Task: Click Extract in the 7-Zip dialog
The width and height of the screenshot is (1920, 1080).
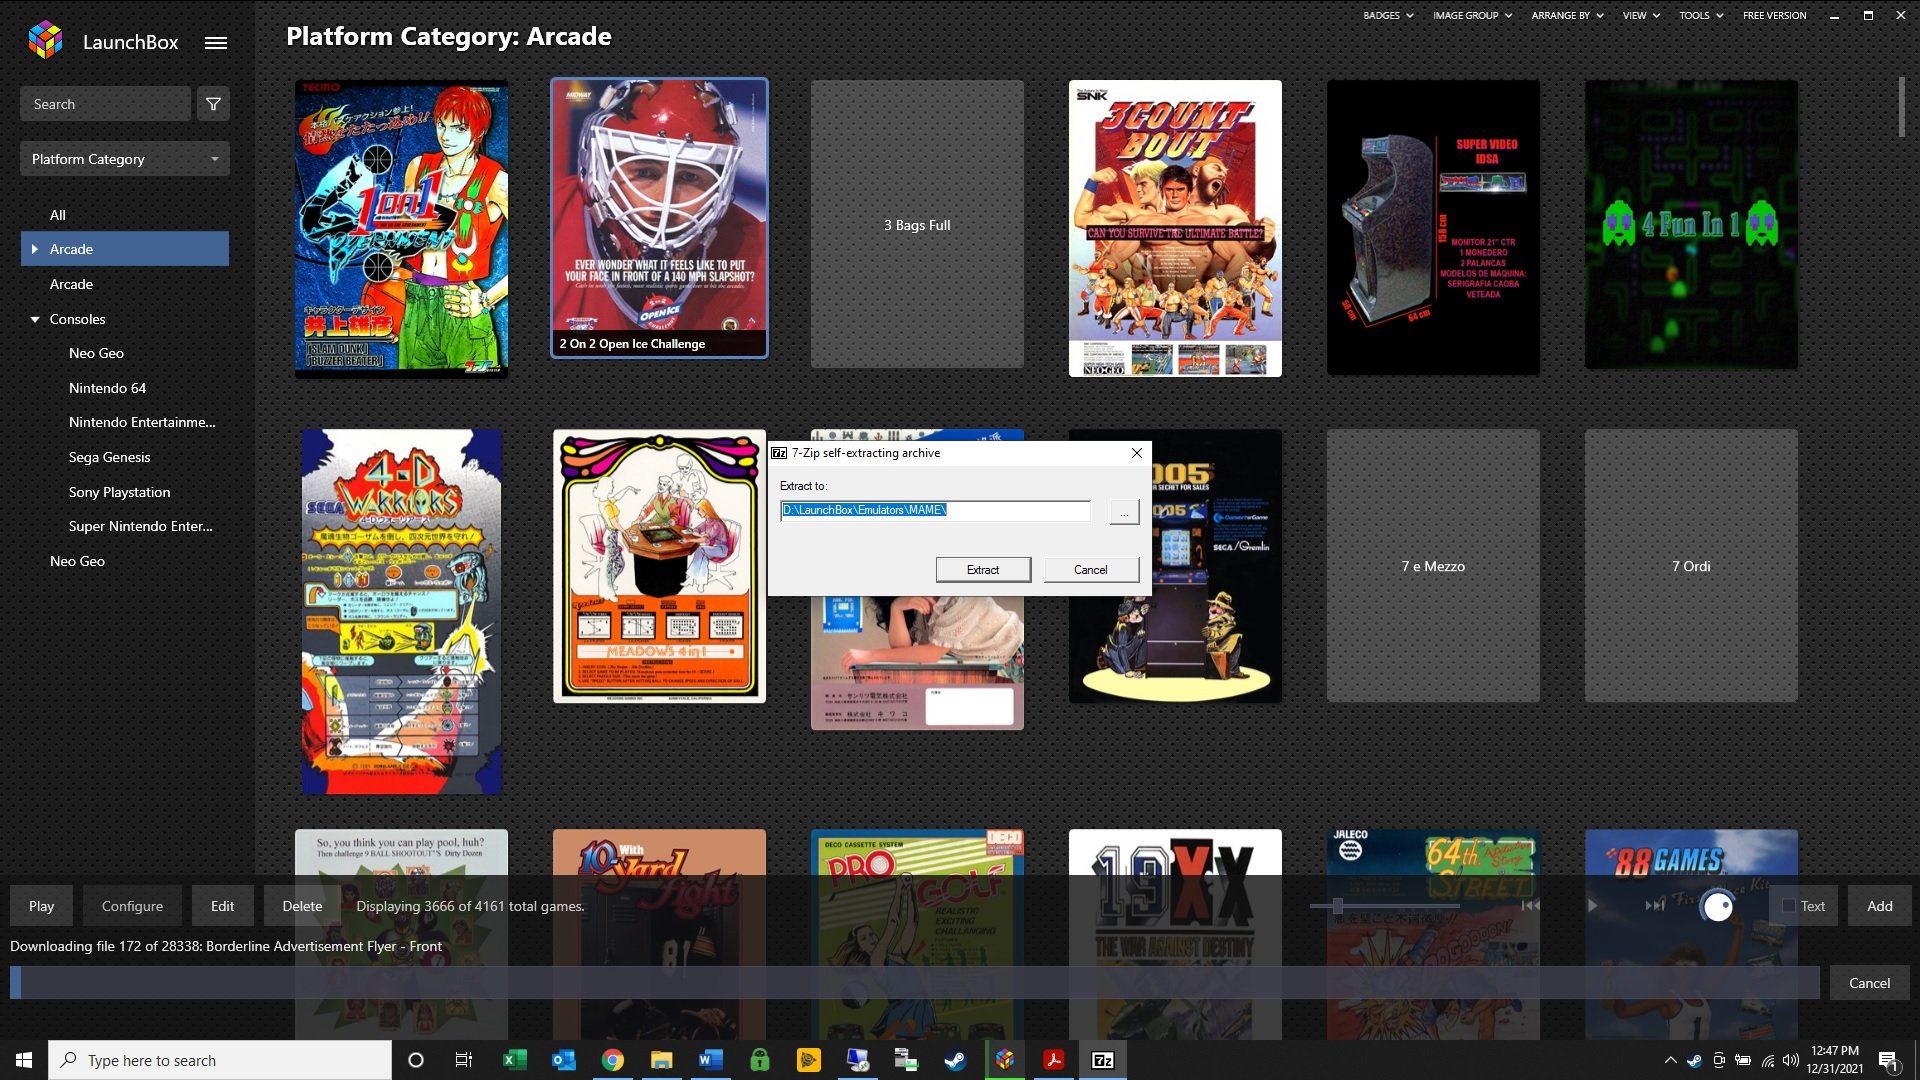Action: coord(983,570)
